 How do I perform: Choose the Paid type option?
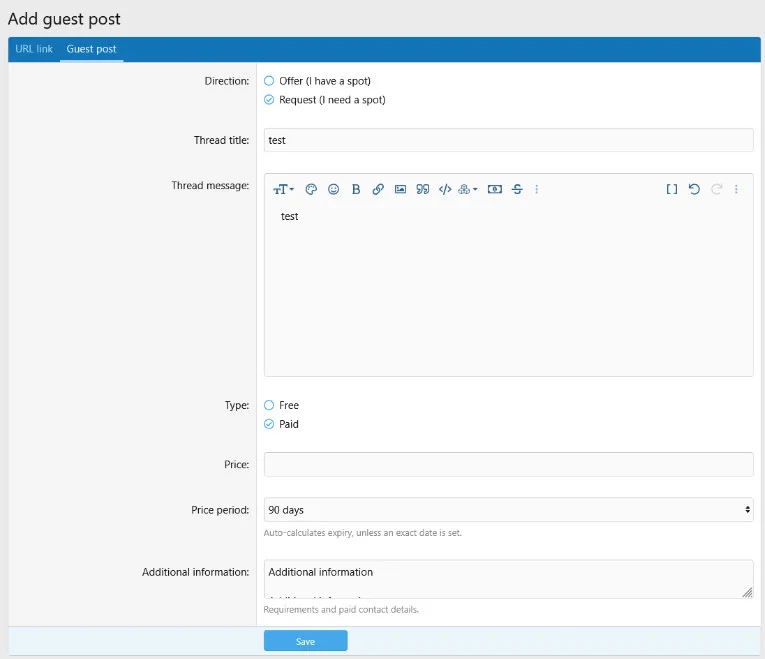click(x=269, y=424)
